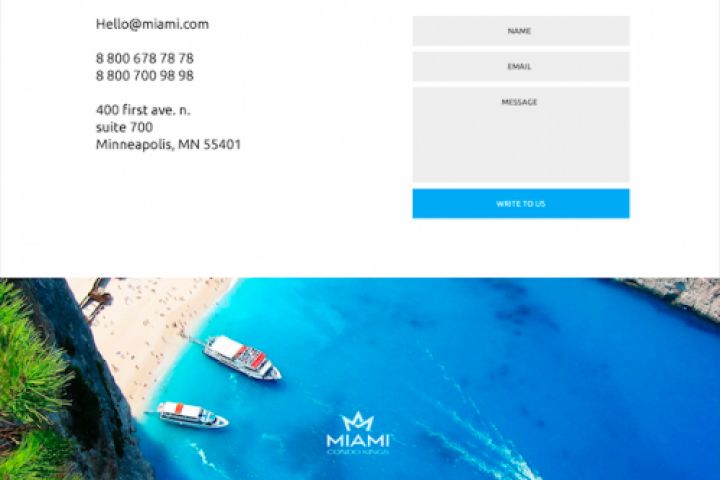Select the 400 first ave. n. address line

point(143,110)
